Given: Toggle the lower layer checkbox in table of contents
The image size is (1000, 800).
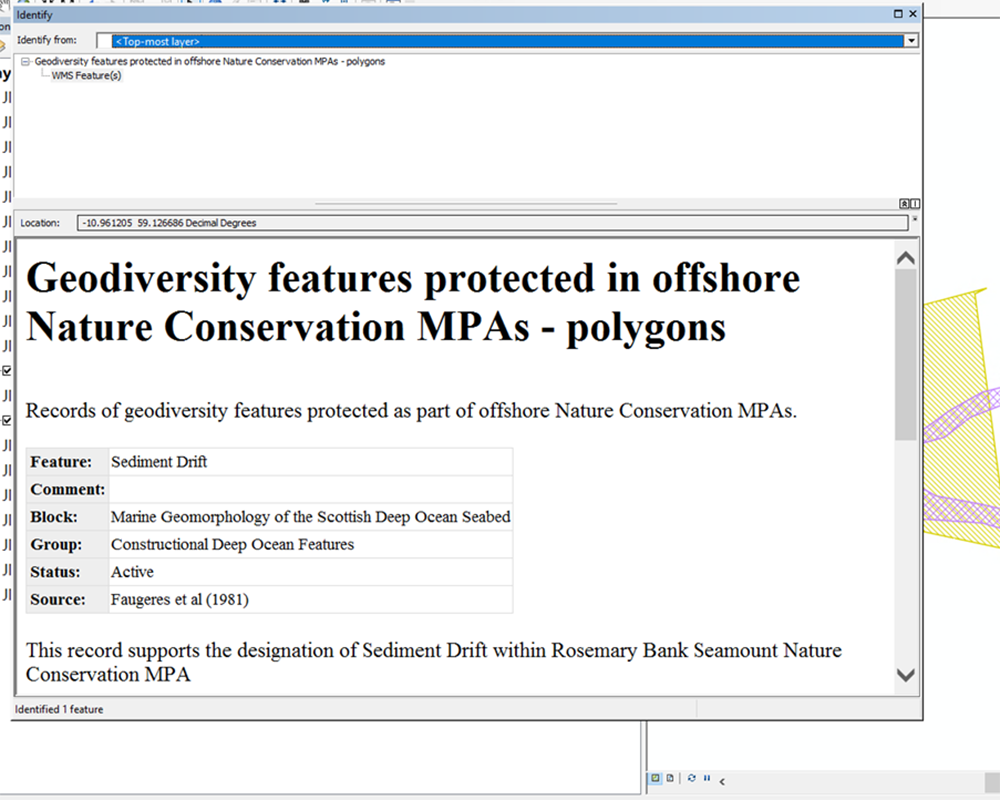Looking at the screenshot, I should point(7,420).
